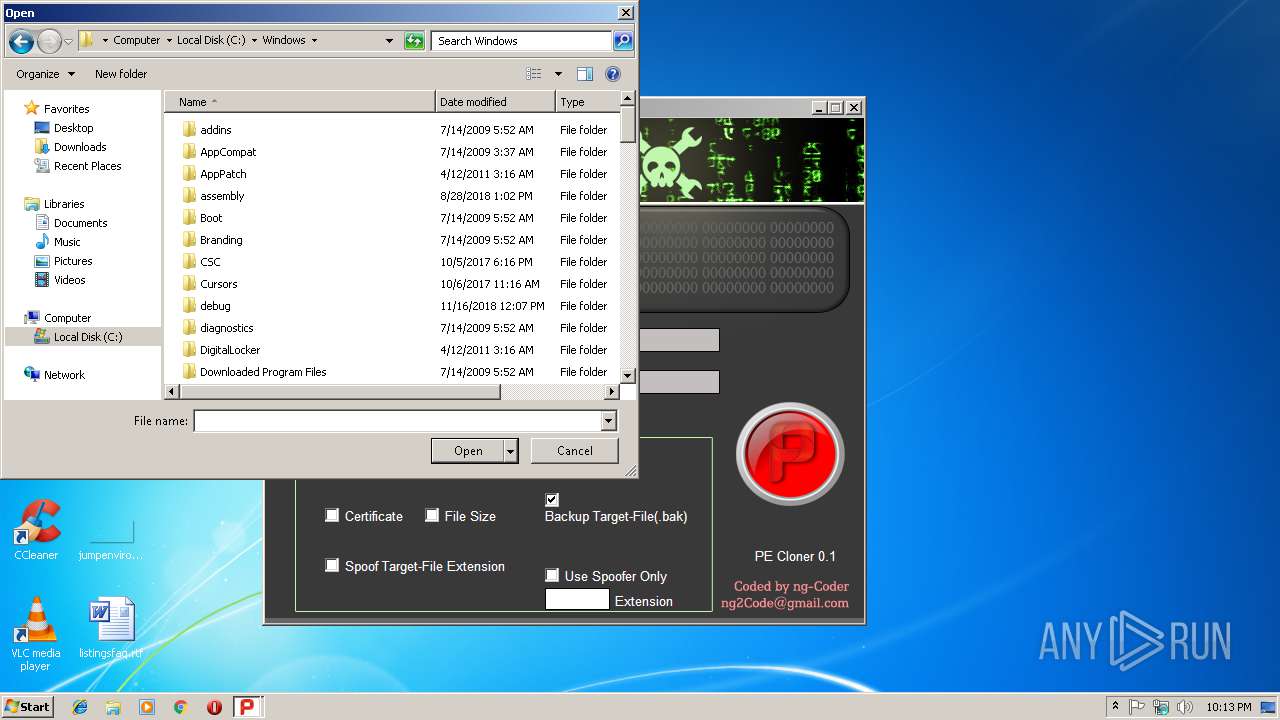Uncheck Backup Target-File(.bak) checkbox
The height and width of the screenshot is (720, 1280).
point(552,499)
